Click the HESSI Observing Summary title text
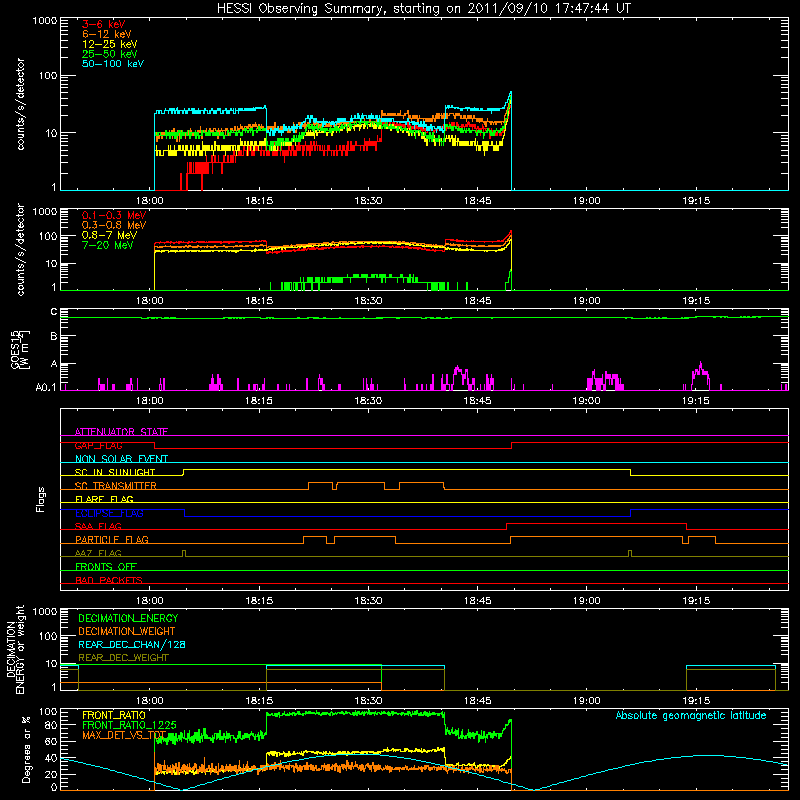The image size is (800, 800). (423, 8)
